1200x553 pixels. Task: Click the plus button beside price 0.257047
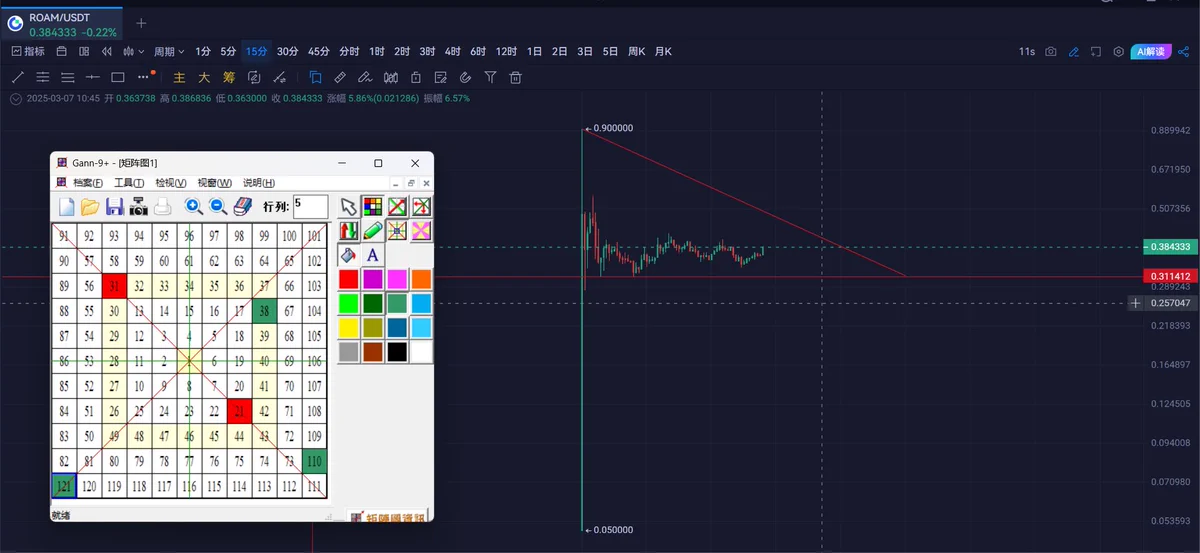pos(1135,302)
